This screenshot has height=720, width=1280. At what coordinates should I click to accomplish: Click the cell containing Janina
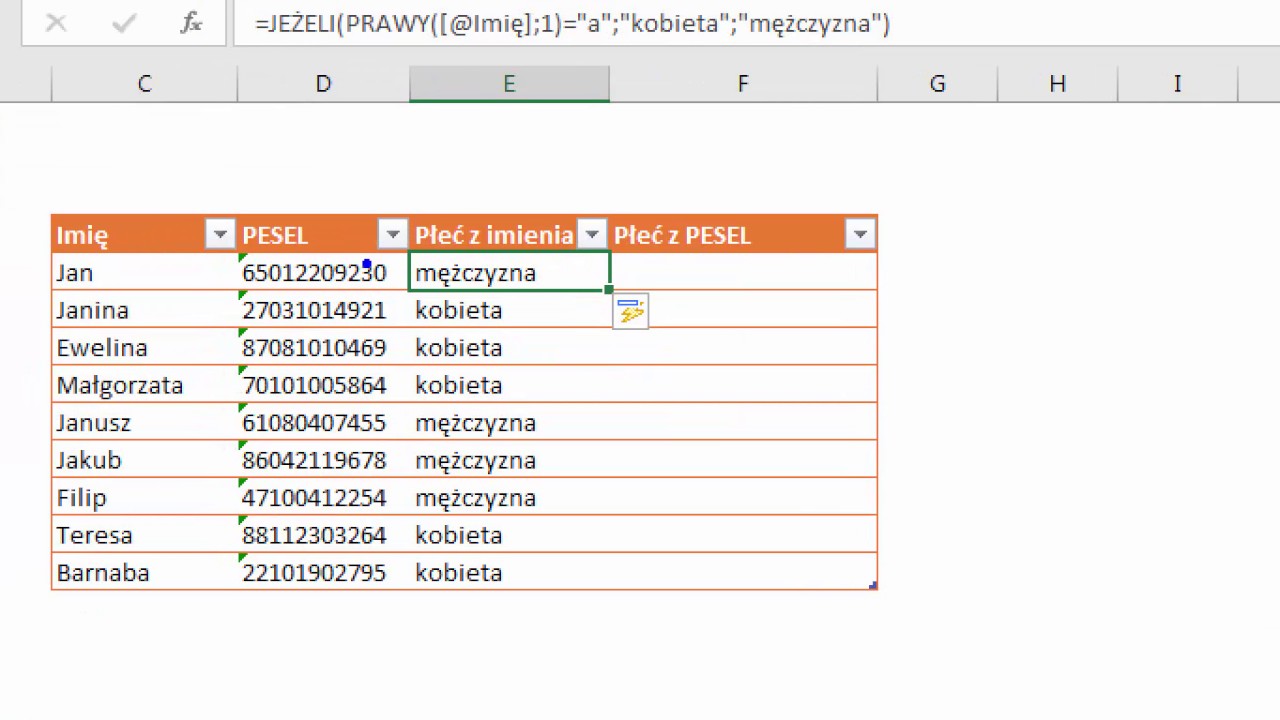pyautogui.click(x=145, y=310)
